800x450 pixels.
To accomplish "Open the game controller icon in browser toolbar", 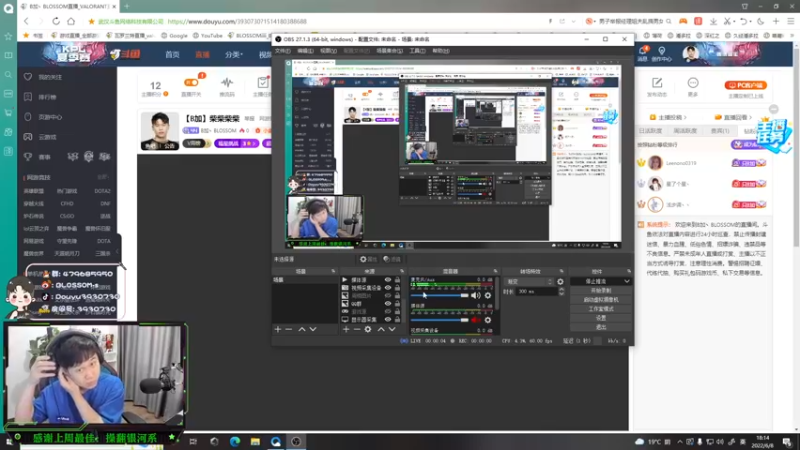I will pyautogui.click(x=683, y=21).
